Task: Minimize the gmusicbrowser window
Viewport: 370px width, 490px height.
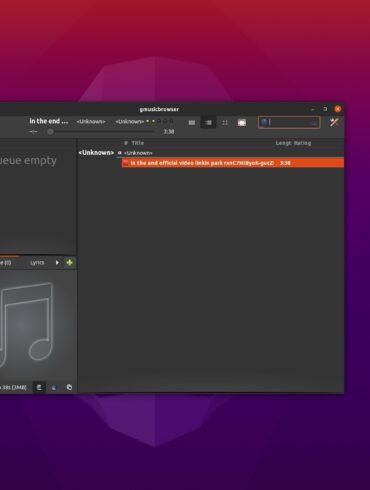Action: pyautogui.click(x=313, y=109)
